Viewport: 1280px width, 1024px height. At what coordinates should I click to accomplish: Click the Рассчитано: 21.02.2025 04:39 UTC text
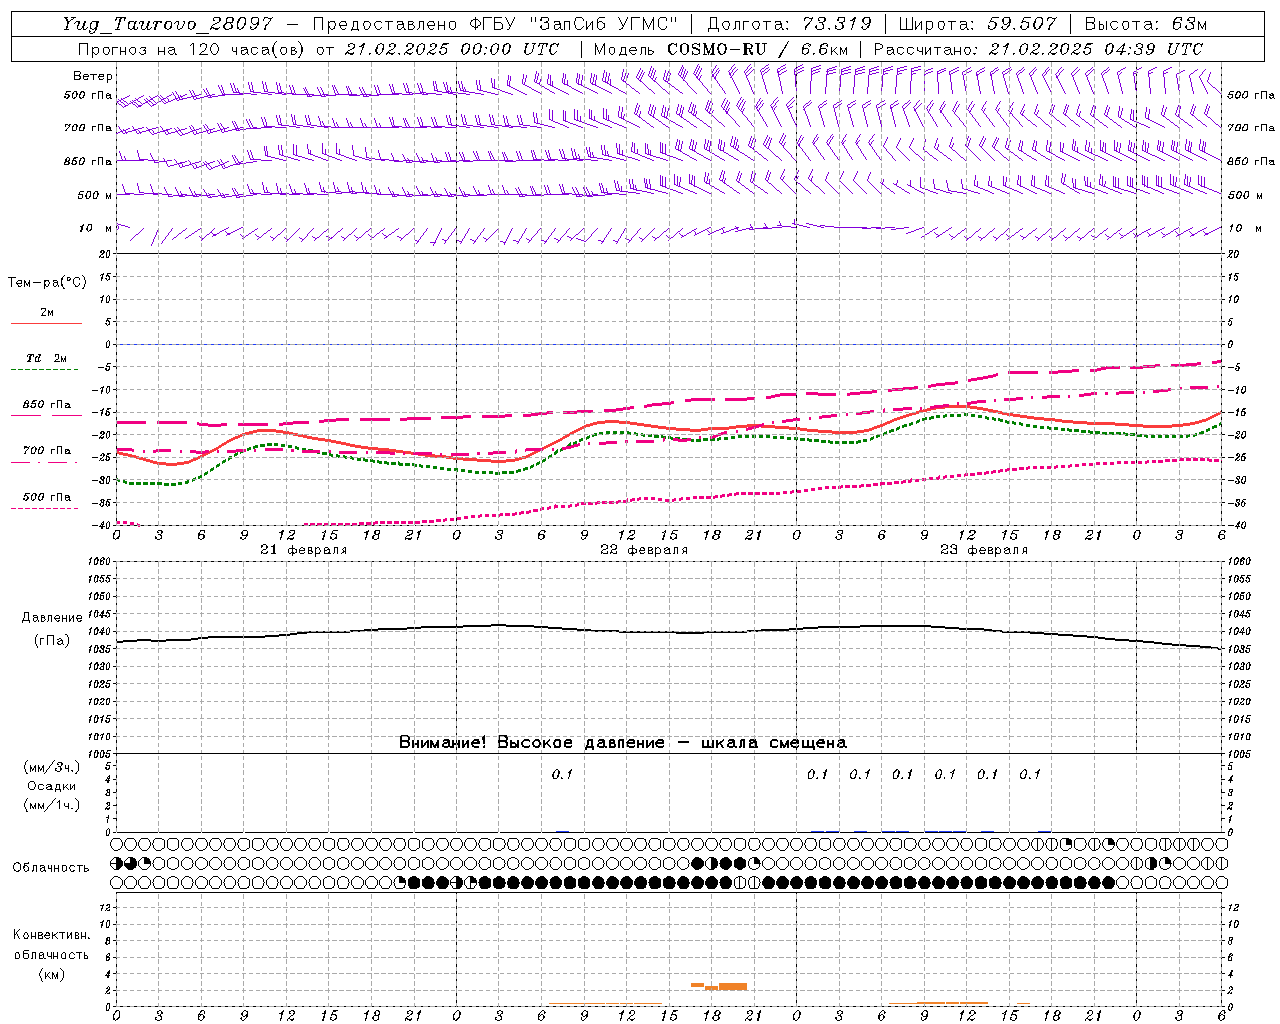point(1038,49)
